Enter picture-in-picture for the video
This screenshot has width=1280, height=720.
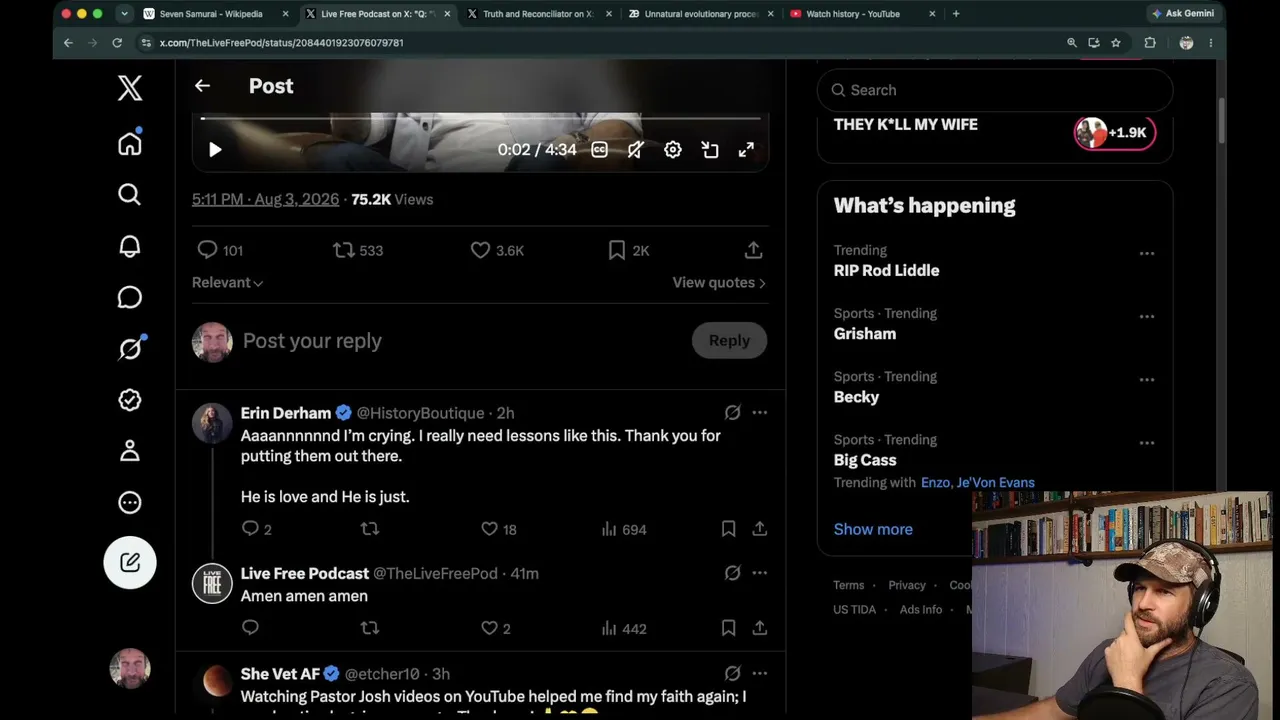click(710, 150)
